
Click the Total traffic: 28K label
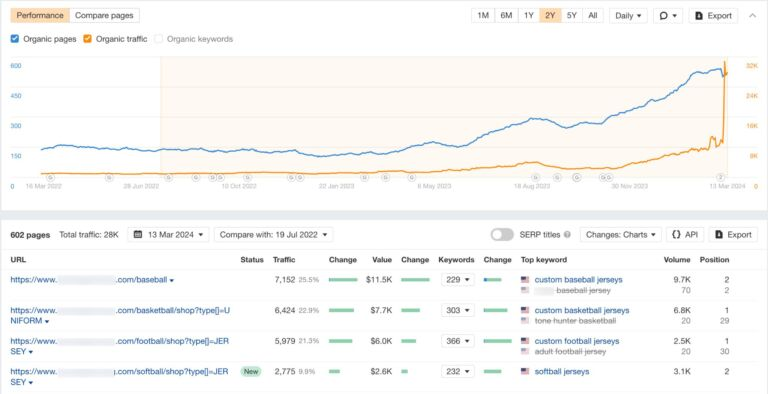89,235
